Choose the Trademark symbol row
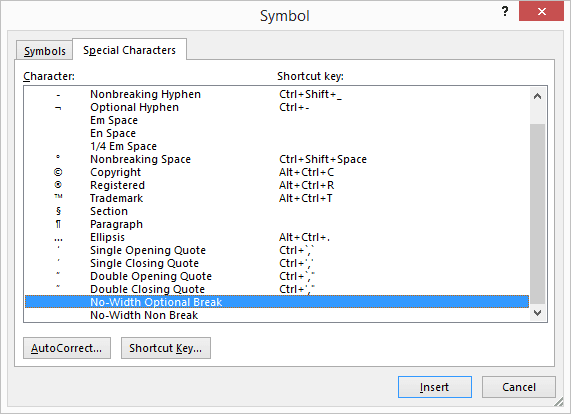The image size is (571, 414). tap(277, 198)
